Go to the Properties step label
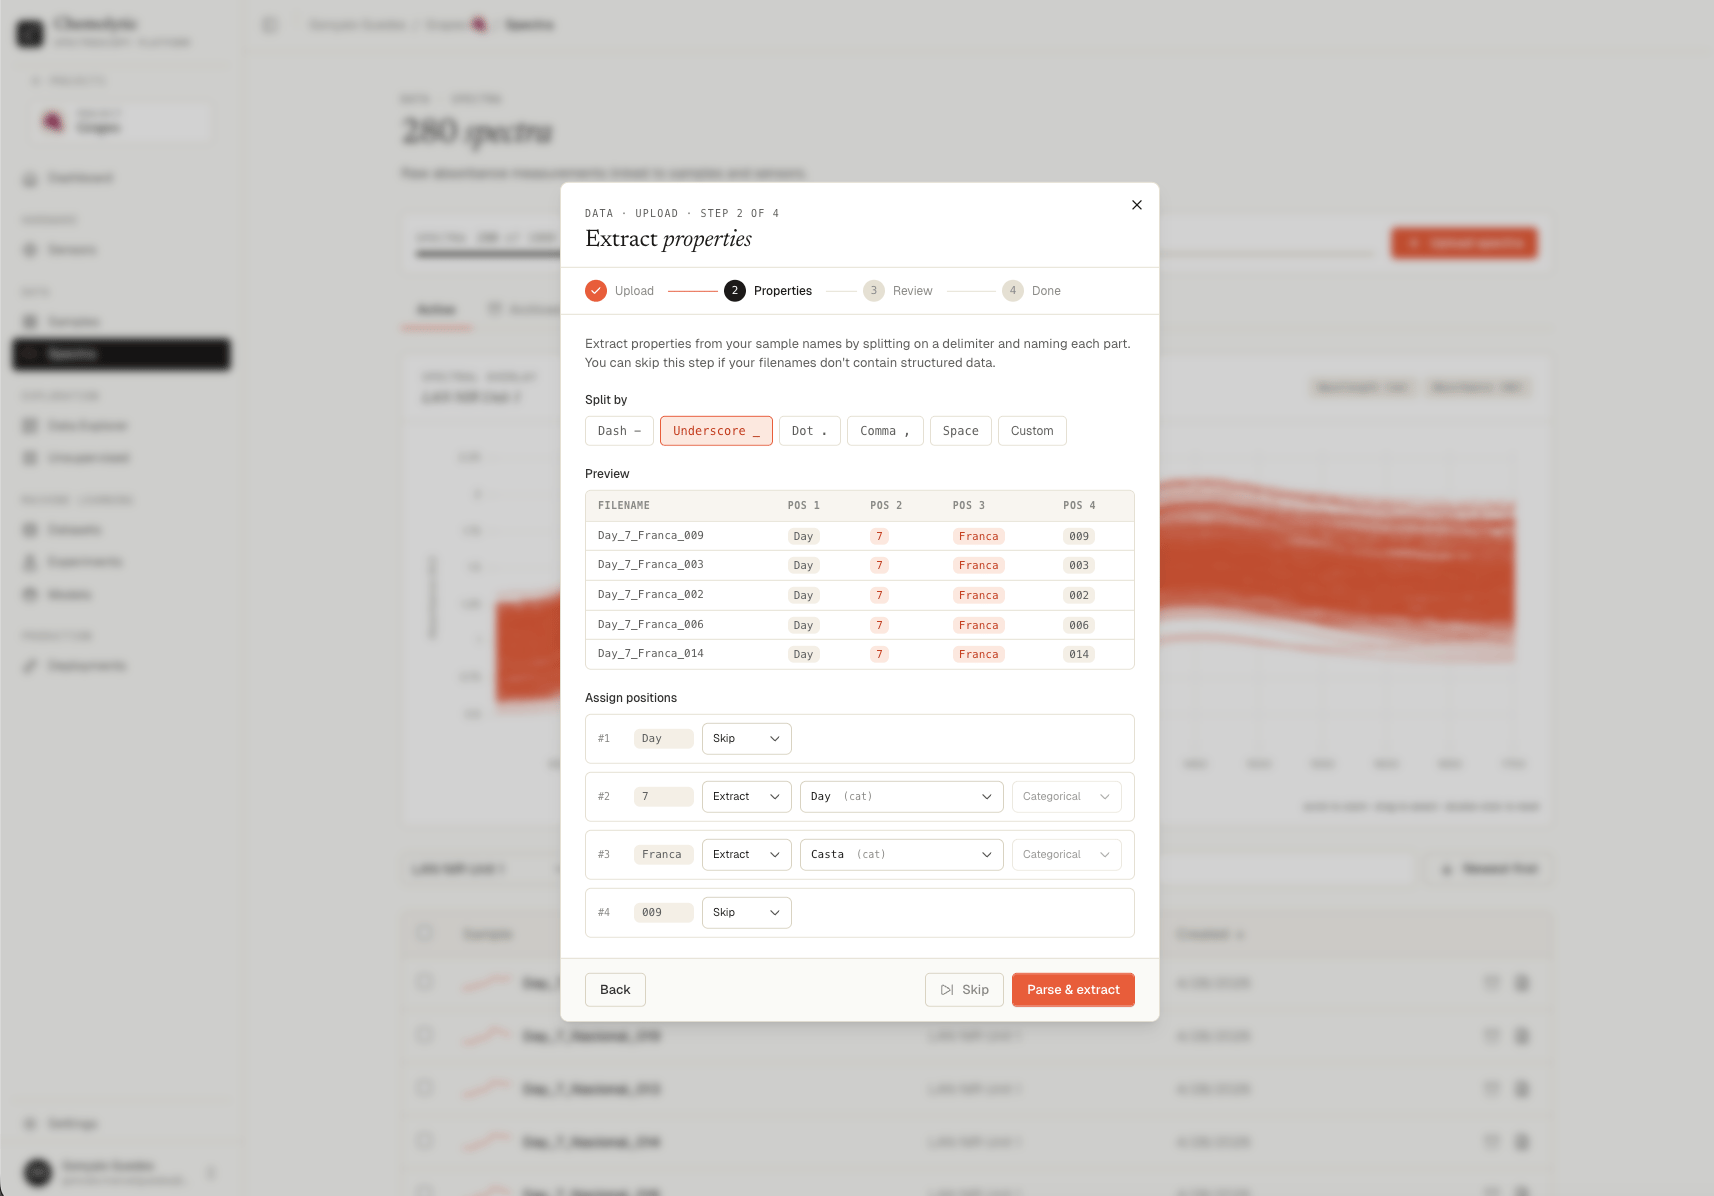 (783, 291)
